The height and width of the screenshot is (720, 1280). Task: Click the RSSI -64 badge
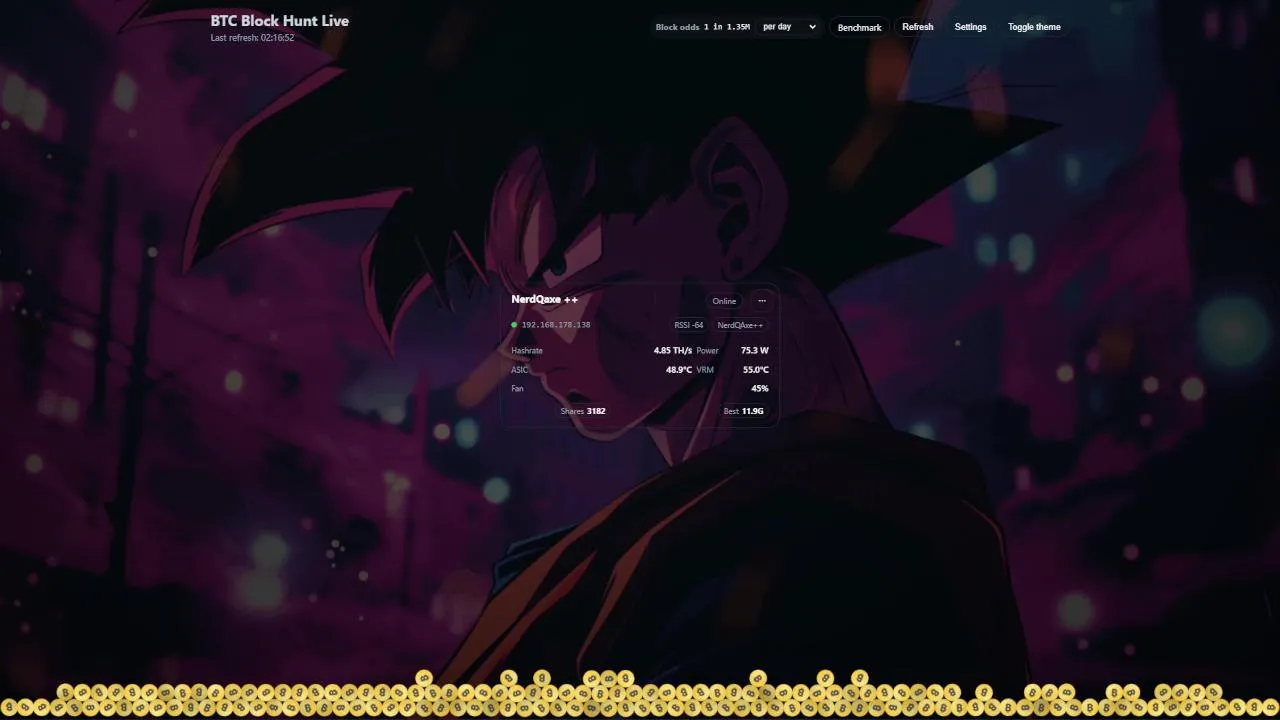tap(689, 325)
